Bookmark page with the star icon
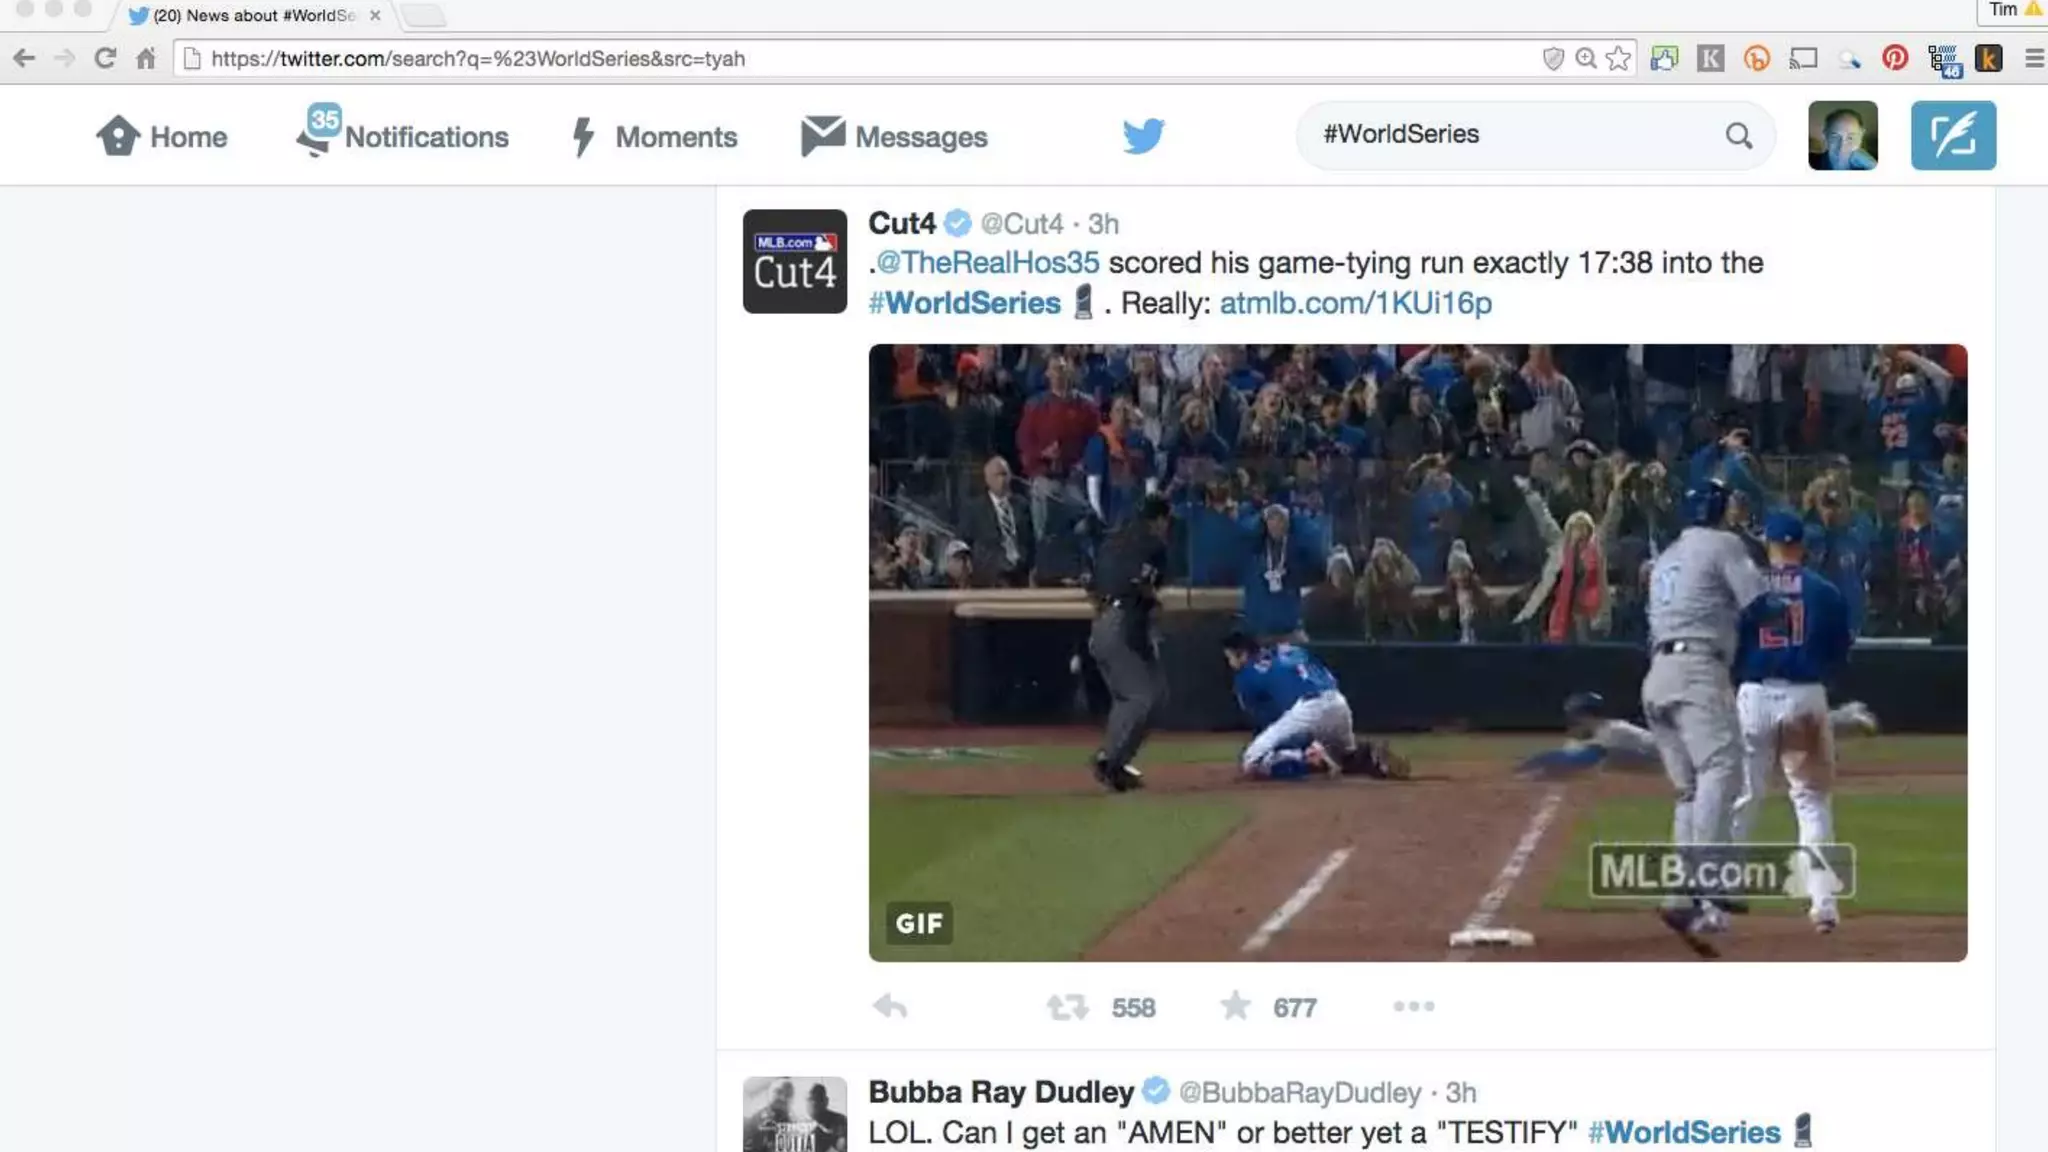The image size is (2048, 1152). 1618,58
